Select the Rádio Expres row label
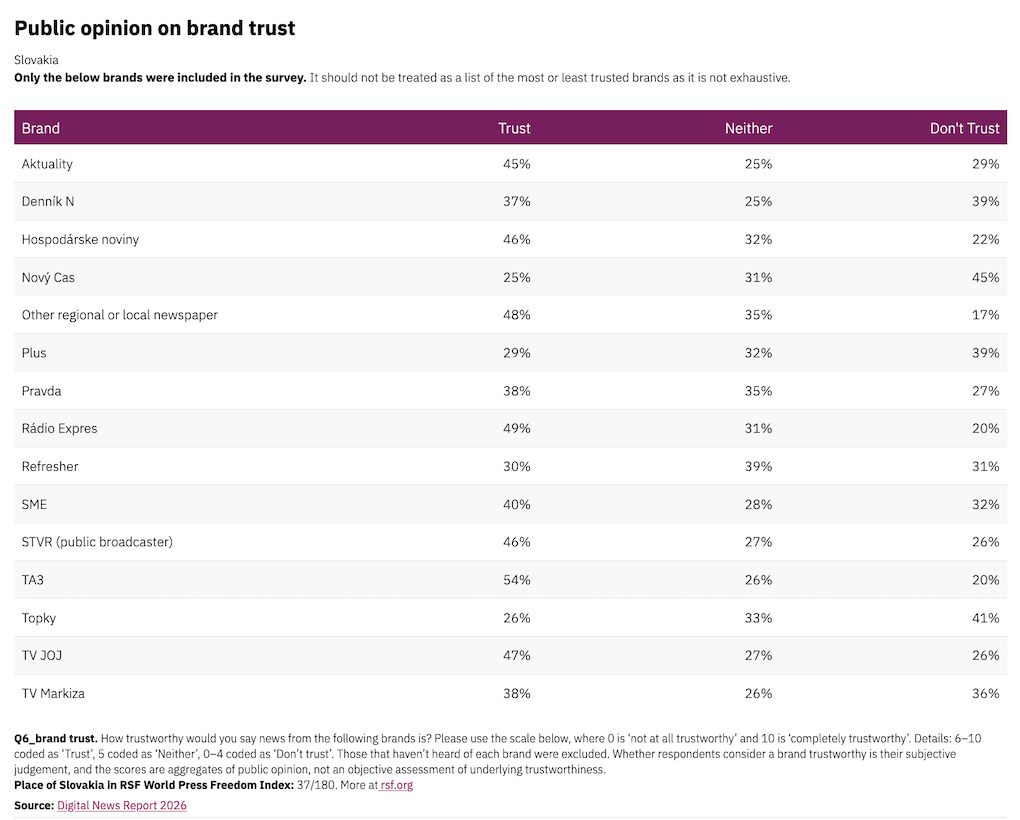Image resolution: width=1020 pixels, height=820 pixels. pos(59,429)
